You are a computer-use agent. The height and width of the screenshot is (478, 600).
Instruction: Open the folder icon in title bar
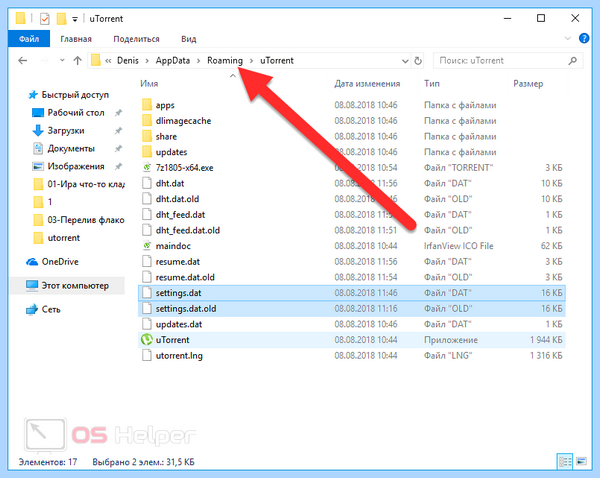click(21, 18)
